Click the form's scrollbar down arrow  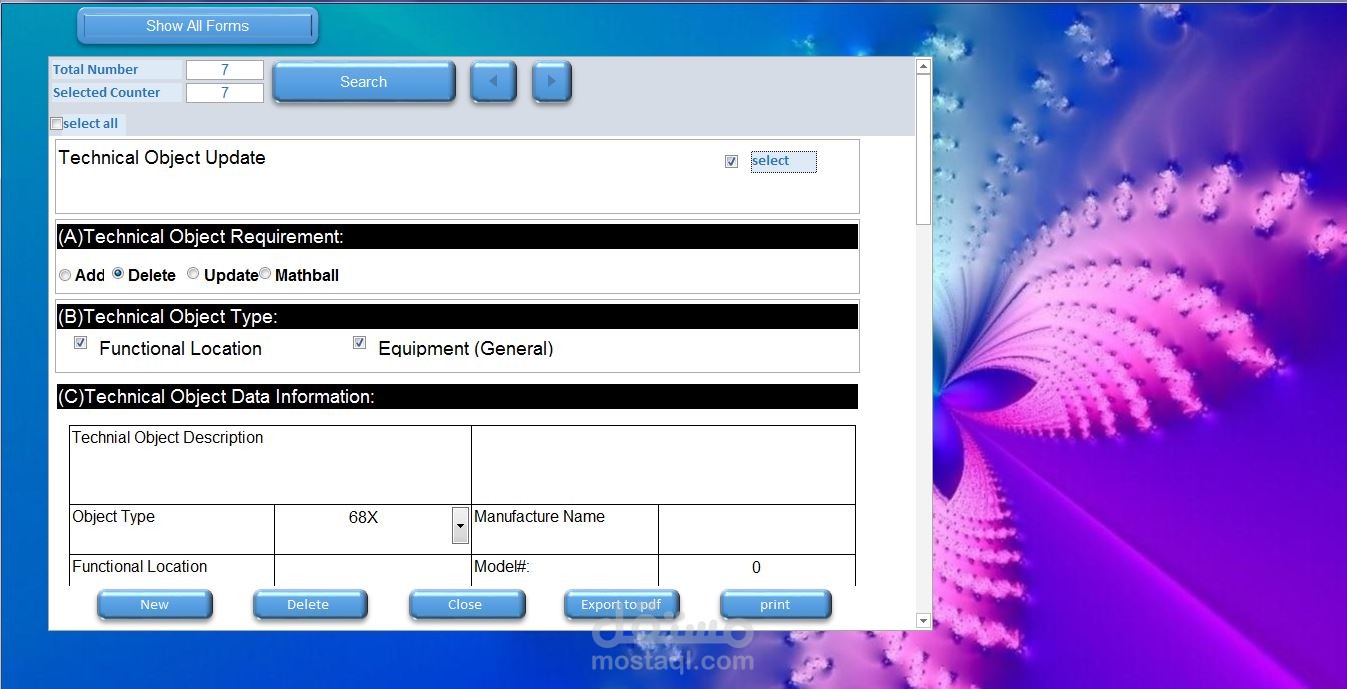click(923, 621)
